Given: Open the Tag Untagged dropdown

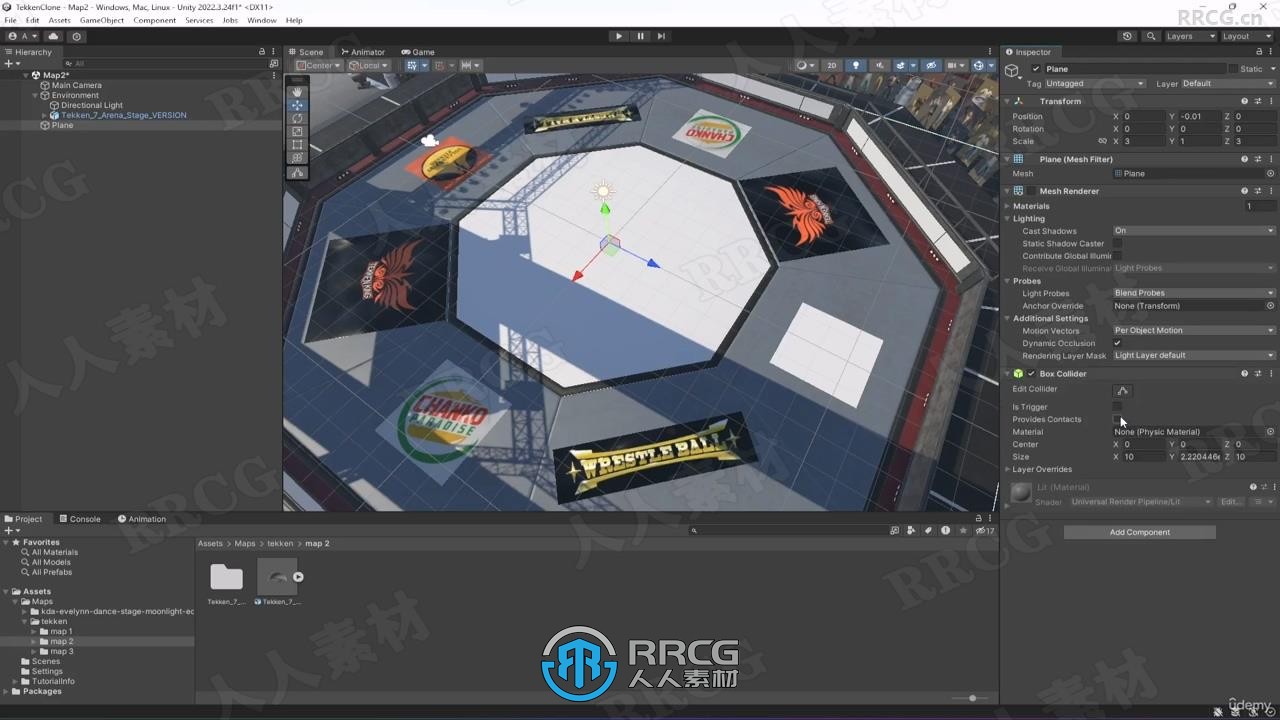Looking at the screenshot, I should 1095,84.
